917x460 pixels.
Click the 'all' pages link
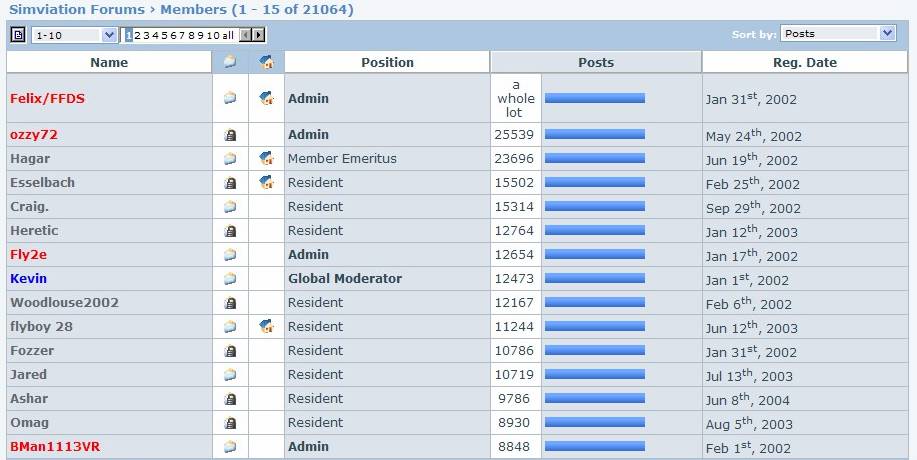[228, 35]
